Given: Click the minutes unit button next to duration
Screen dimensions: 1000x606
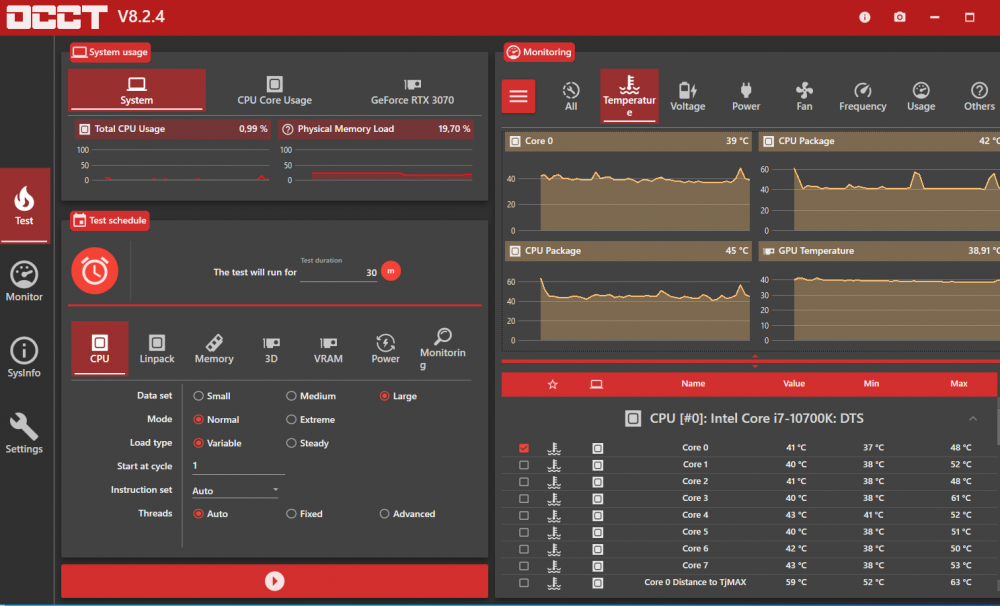Looking at the screenshot, I should point(391,271).
